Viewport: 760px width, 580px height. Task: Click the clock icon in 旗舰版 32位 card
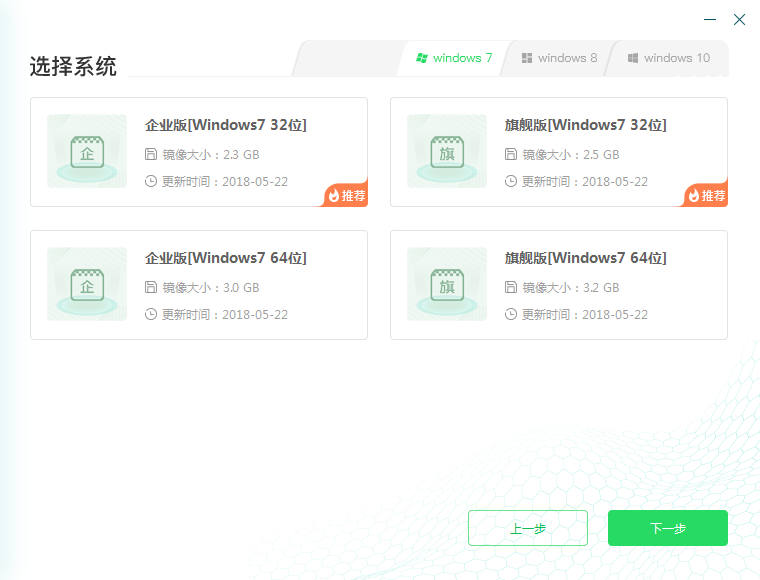coord(511,181)
